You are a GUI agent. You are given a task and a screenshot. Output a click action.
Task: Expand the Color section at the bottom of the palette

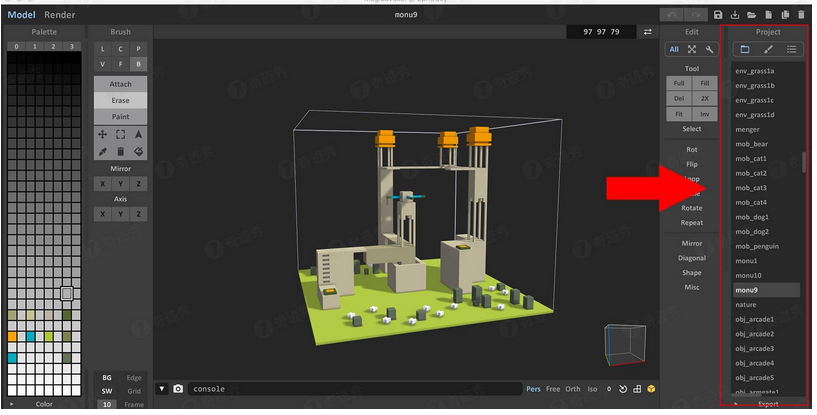coord(44,404)
